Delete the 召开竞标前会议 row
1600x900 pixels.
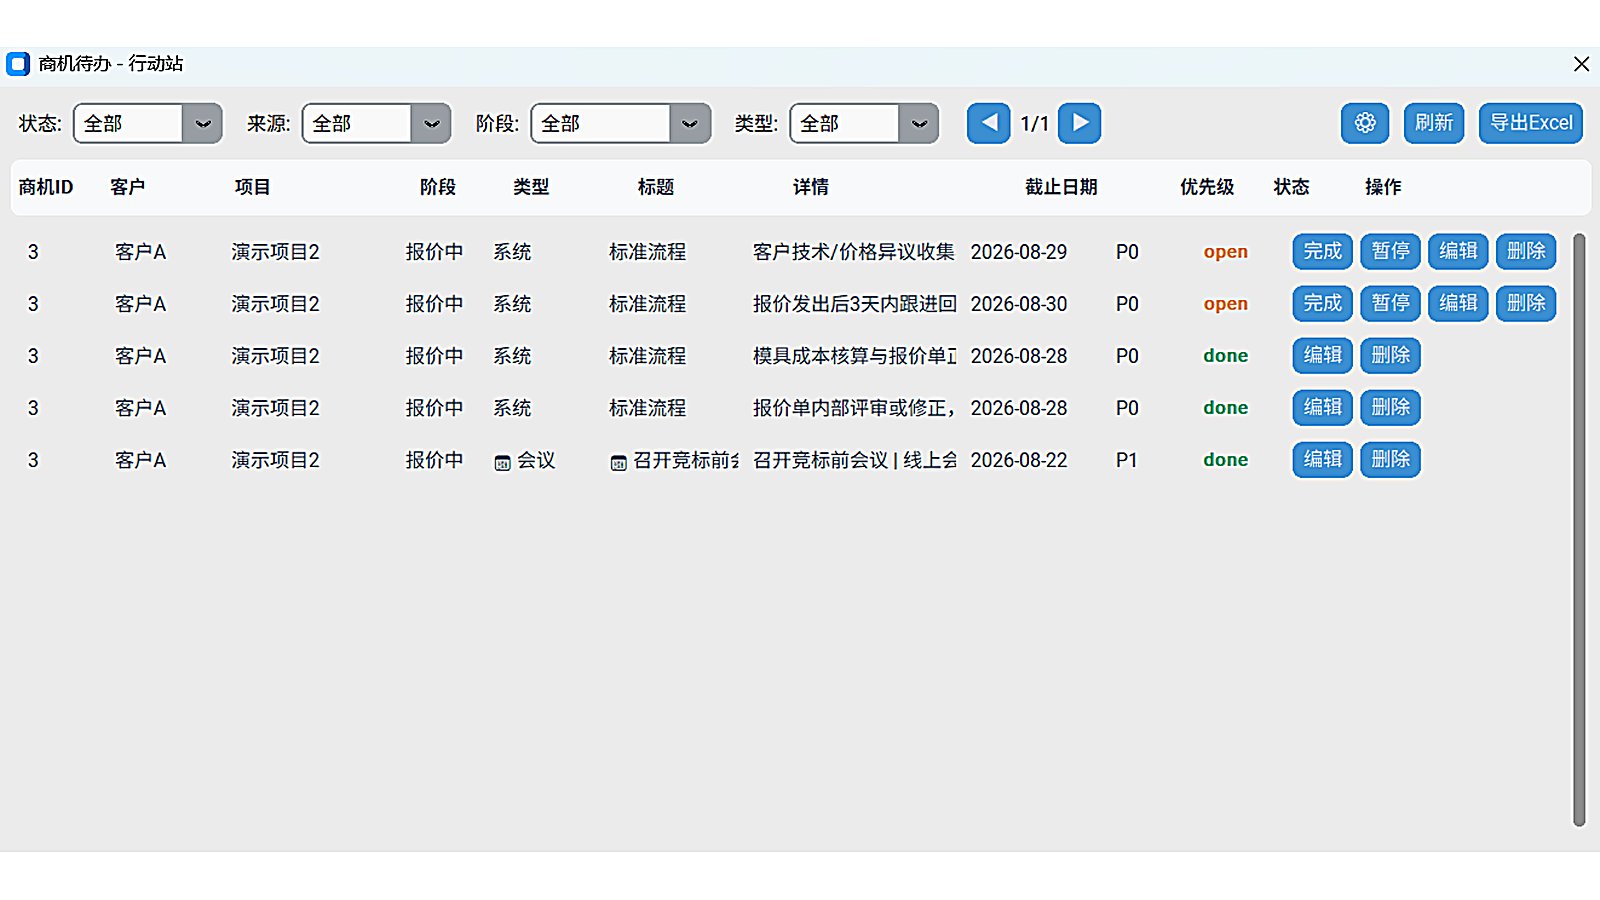click(x=1391, y=459)
